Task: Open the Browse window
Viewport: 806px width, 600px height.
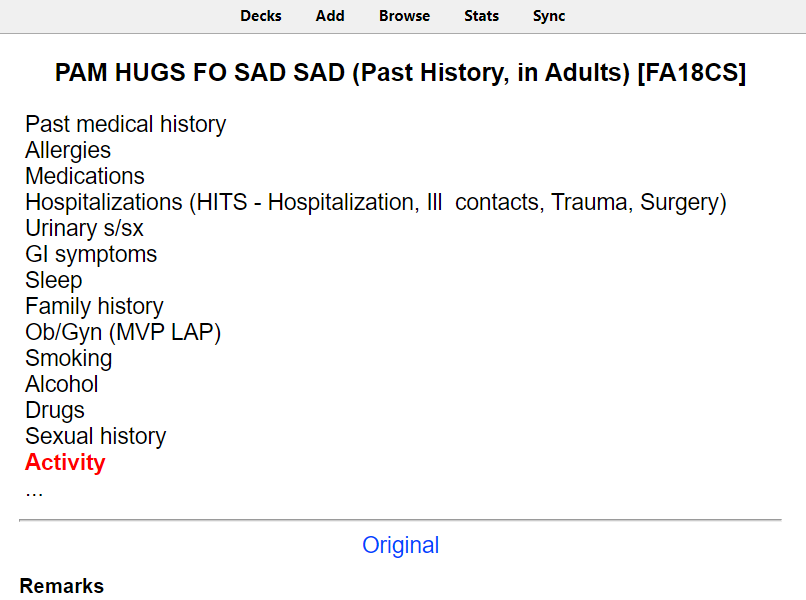Action: (x=405, y=16)
